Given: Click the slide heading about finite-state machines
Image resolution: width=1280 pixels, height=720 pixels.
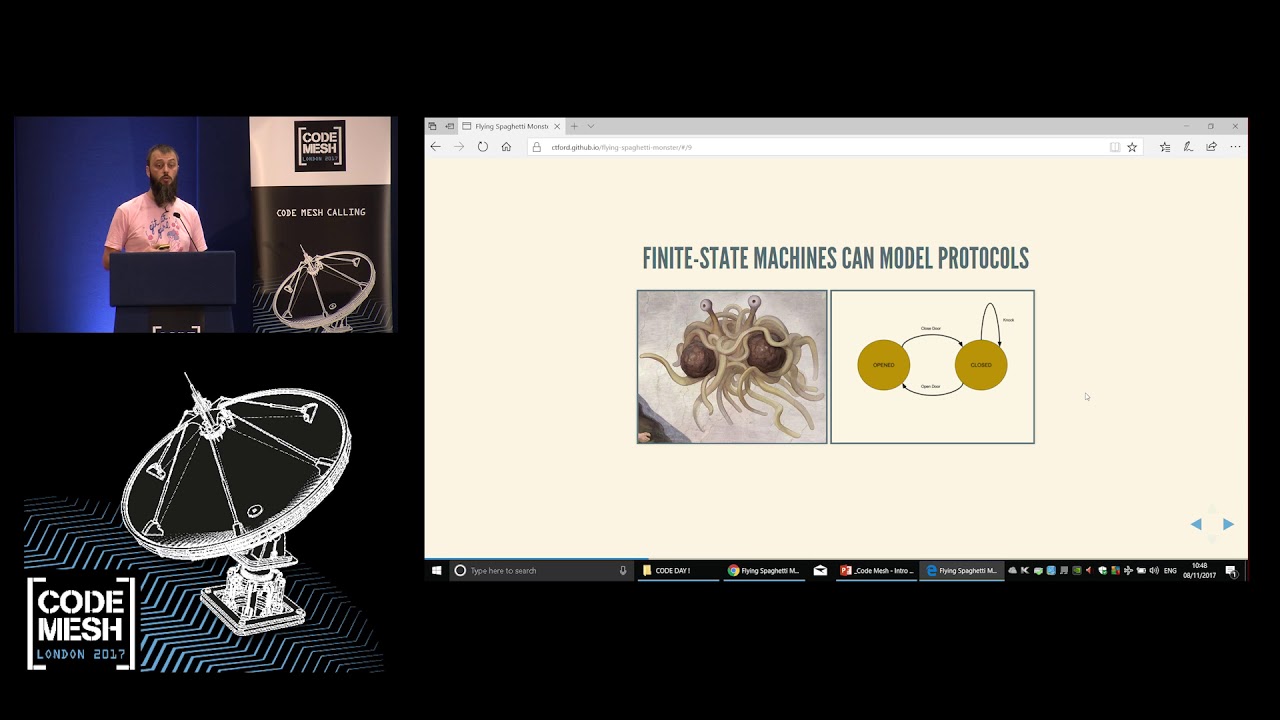Looking at the screenshot, I should click(835, 259).
